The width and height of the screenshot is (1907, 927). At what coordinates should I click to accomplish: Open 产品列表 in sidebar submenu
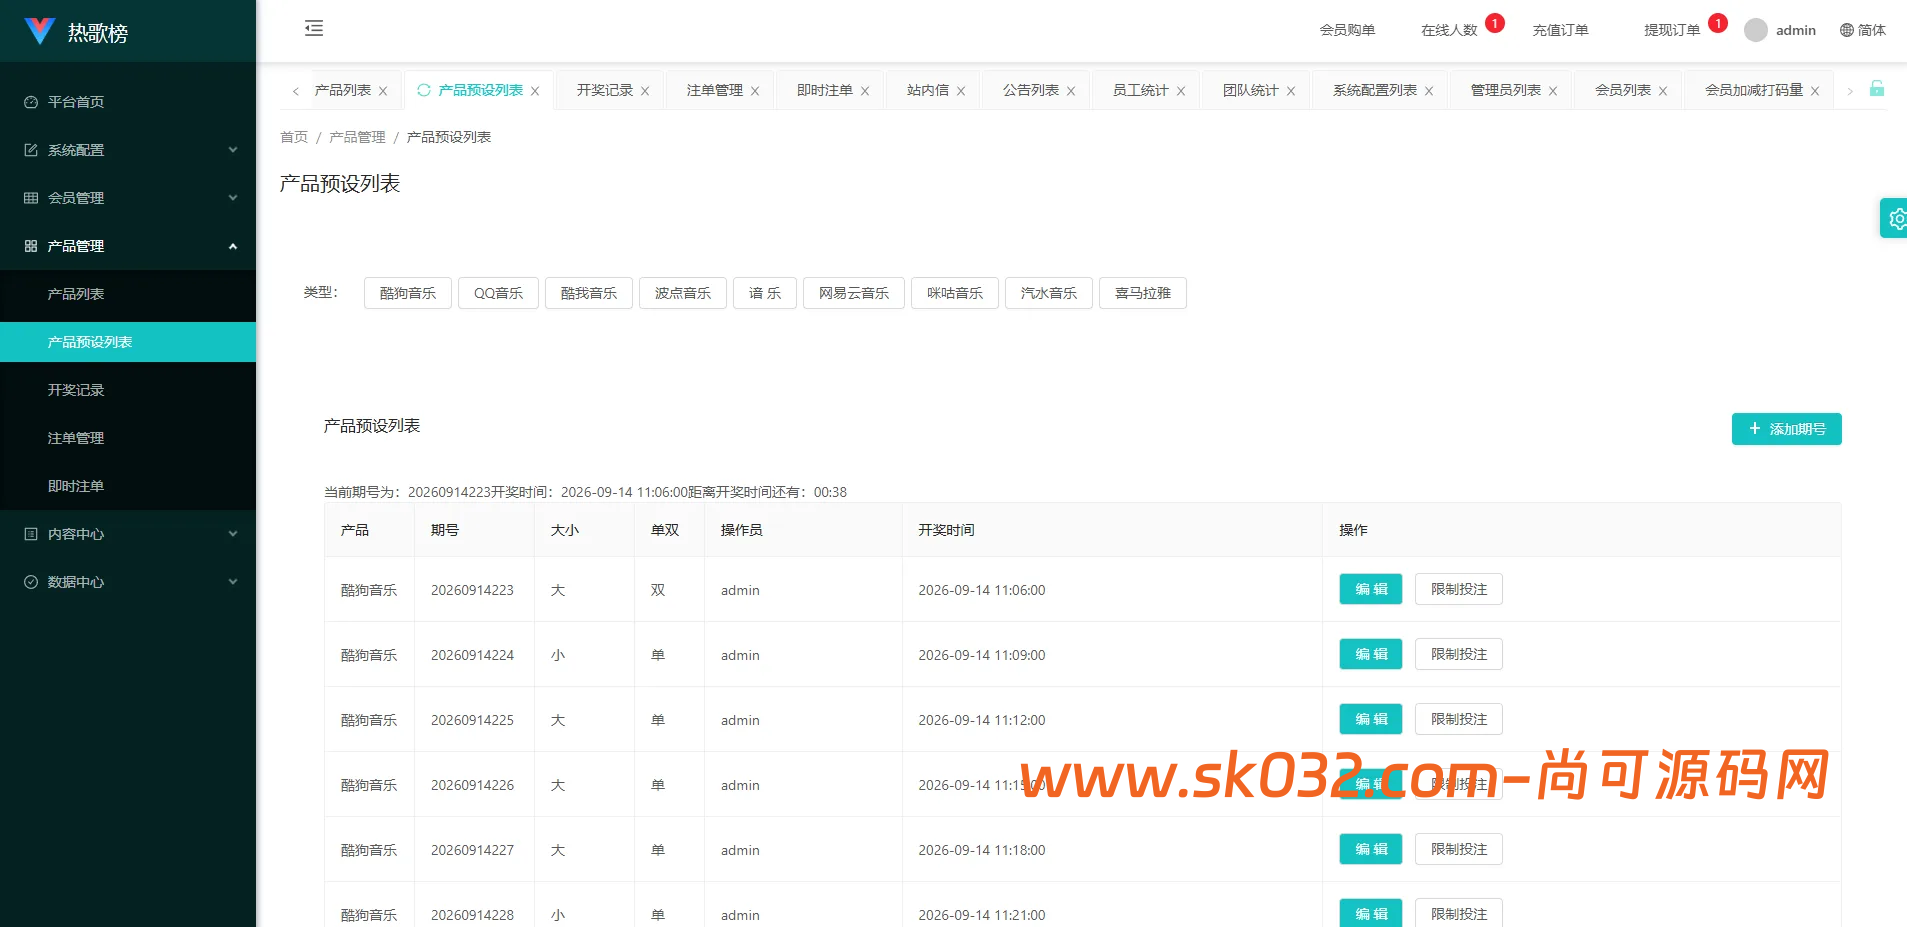pos(128,294)
